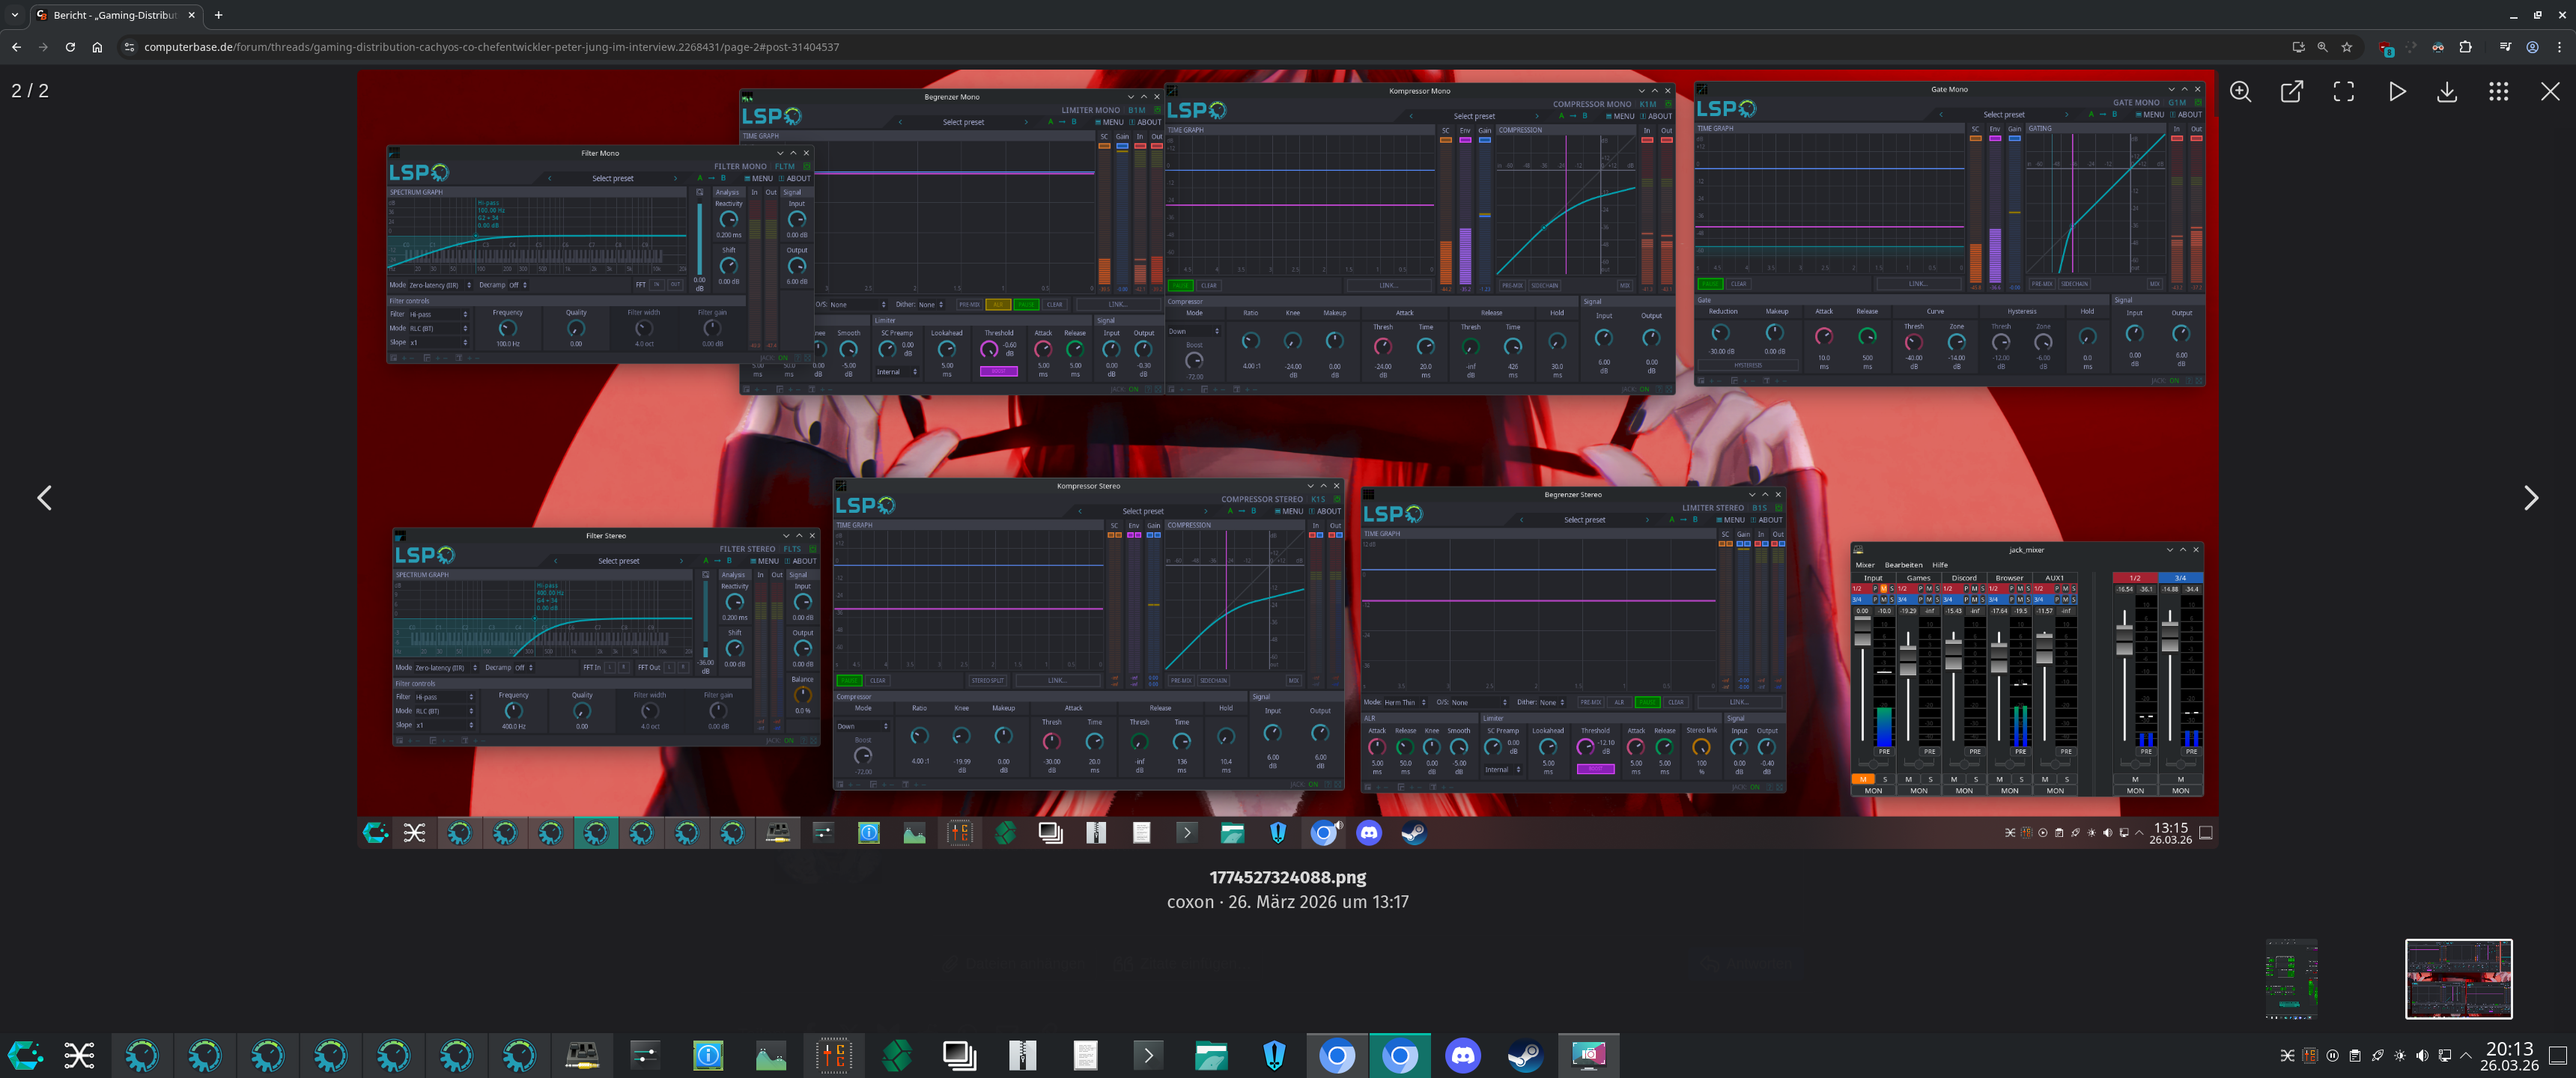
Task: Open image in new window icon
Action: tap(2291, 92)
